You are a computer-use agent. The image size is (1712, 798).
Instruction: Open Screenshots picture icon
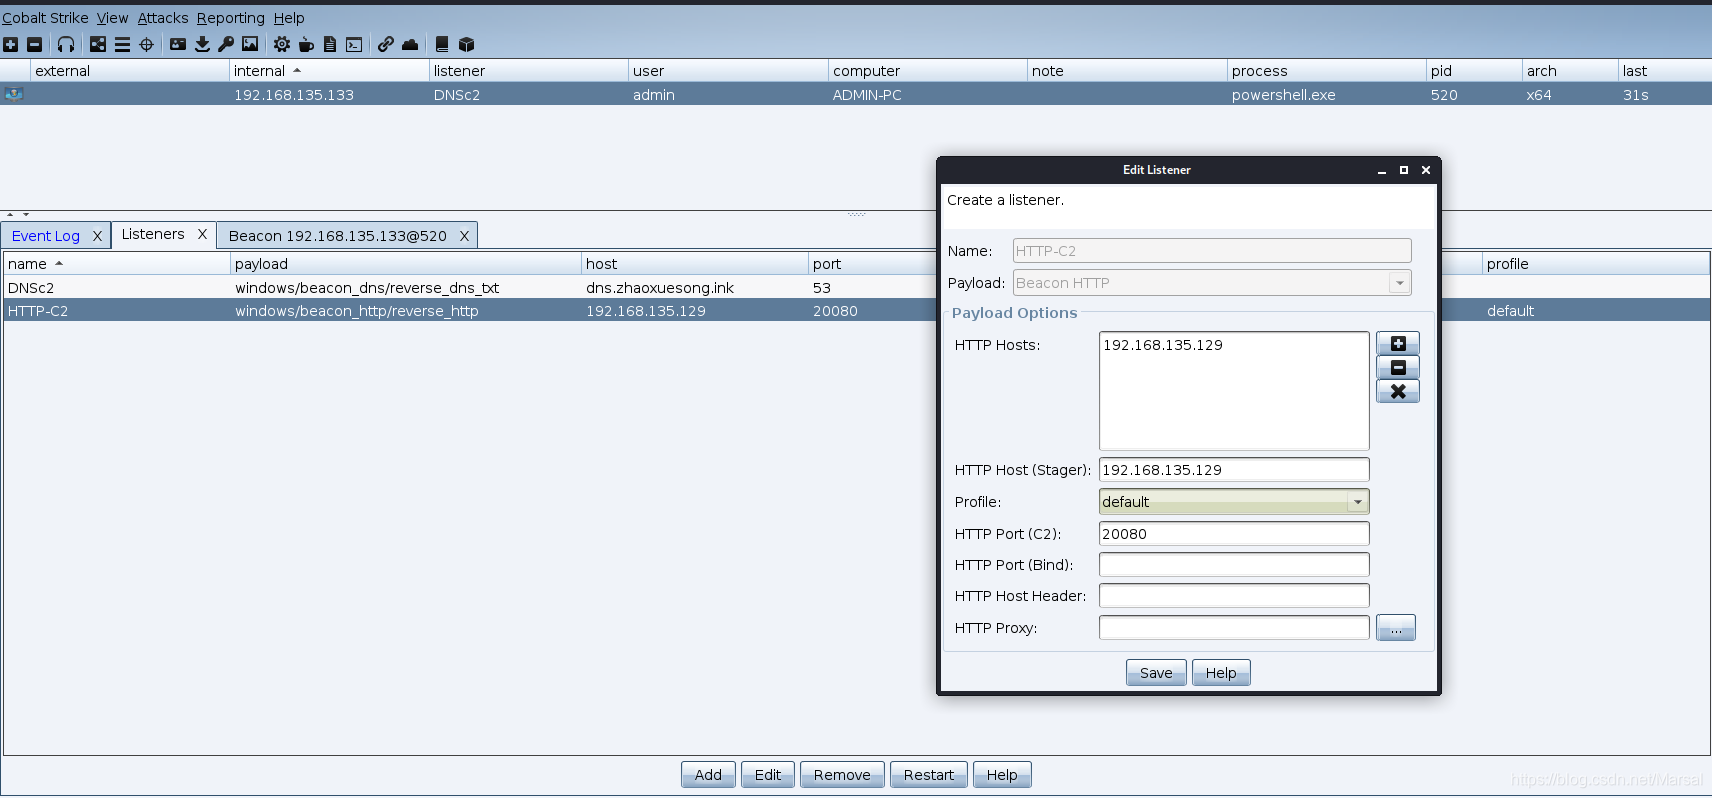(250, 44)
